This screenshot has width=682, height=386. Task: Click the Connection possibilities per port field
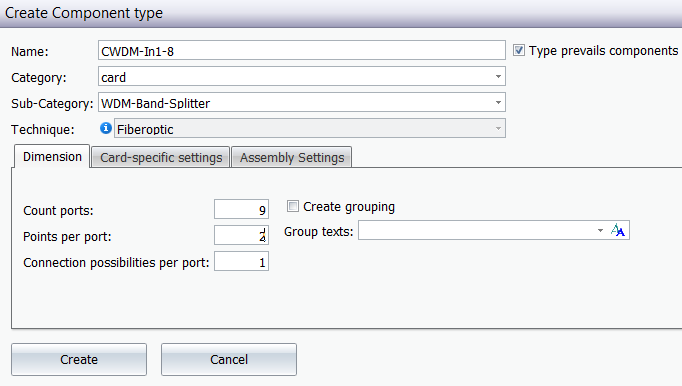pyautogui.click(x=241, y=261)
